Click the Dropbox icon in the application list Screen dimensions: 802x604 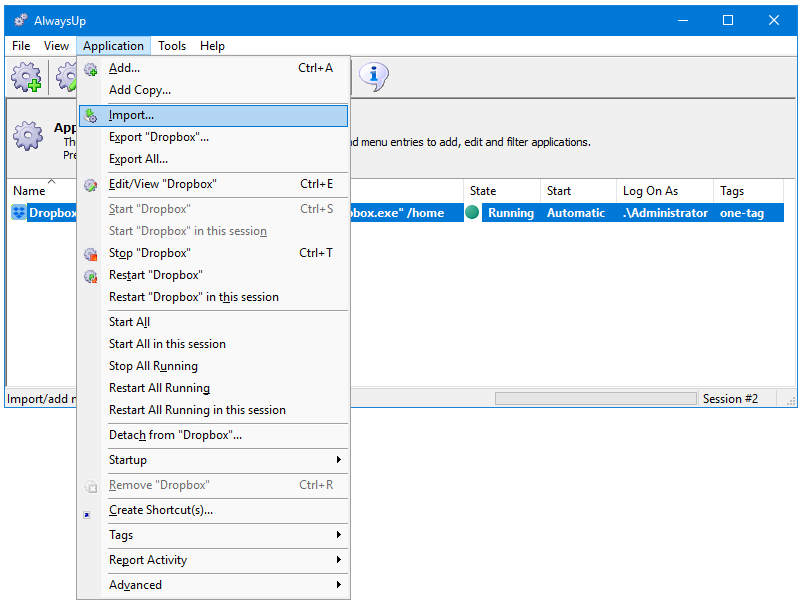tap(18, 213)
